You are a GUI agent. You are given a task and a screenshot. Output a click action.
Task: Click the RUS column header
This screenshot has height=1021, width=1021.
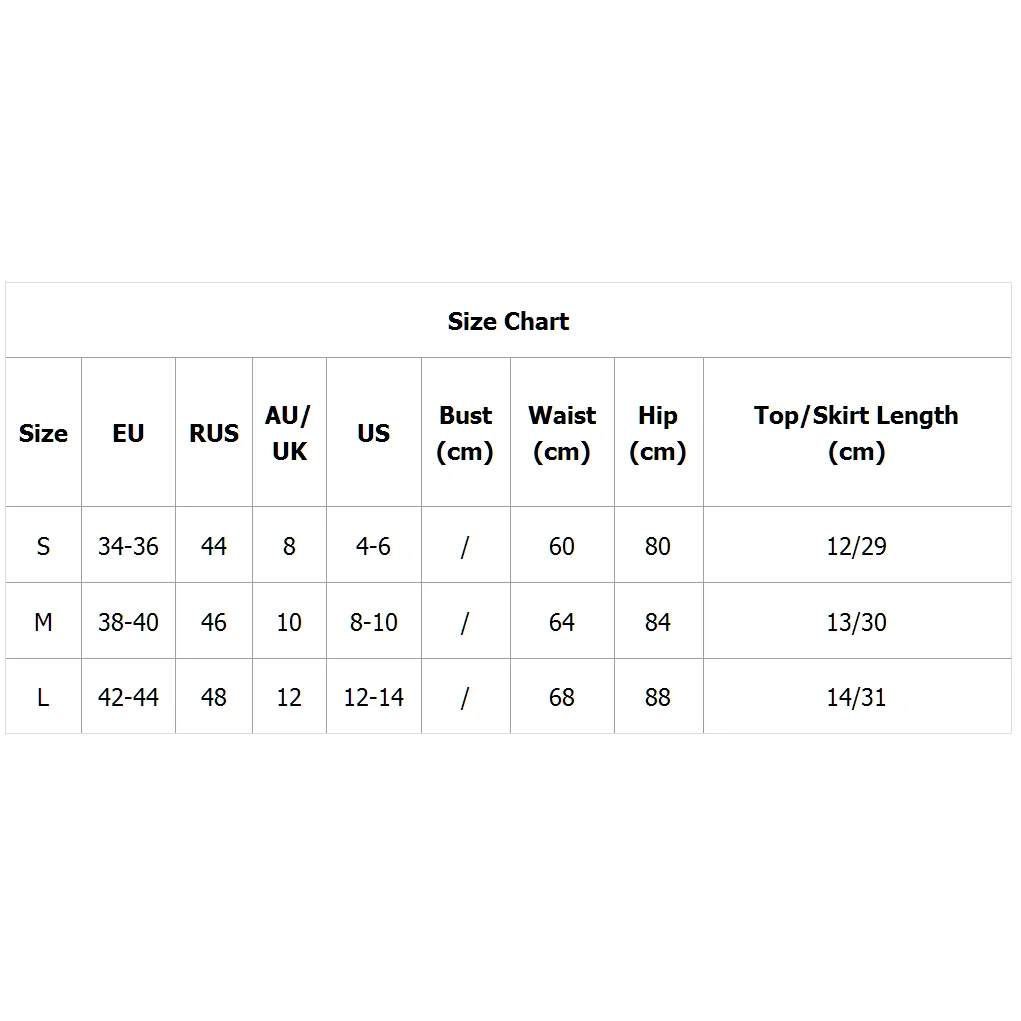point(214,433)
